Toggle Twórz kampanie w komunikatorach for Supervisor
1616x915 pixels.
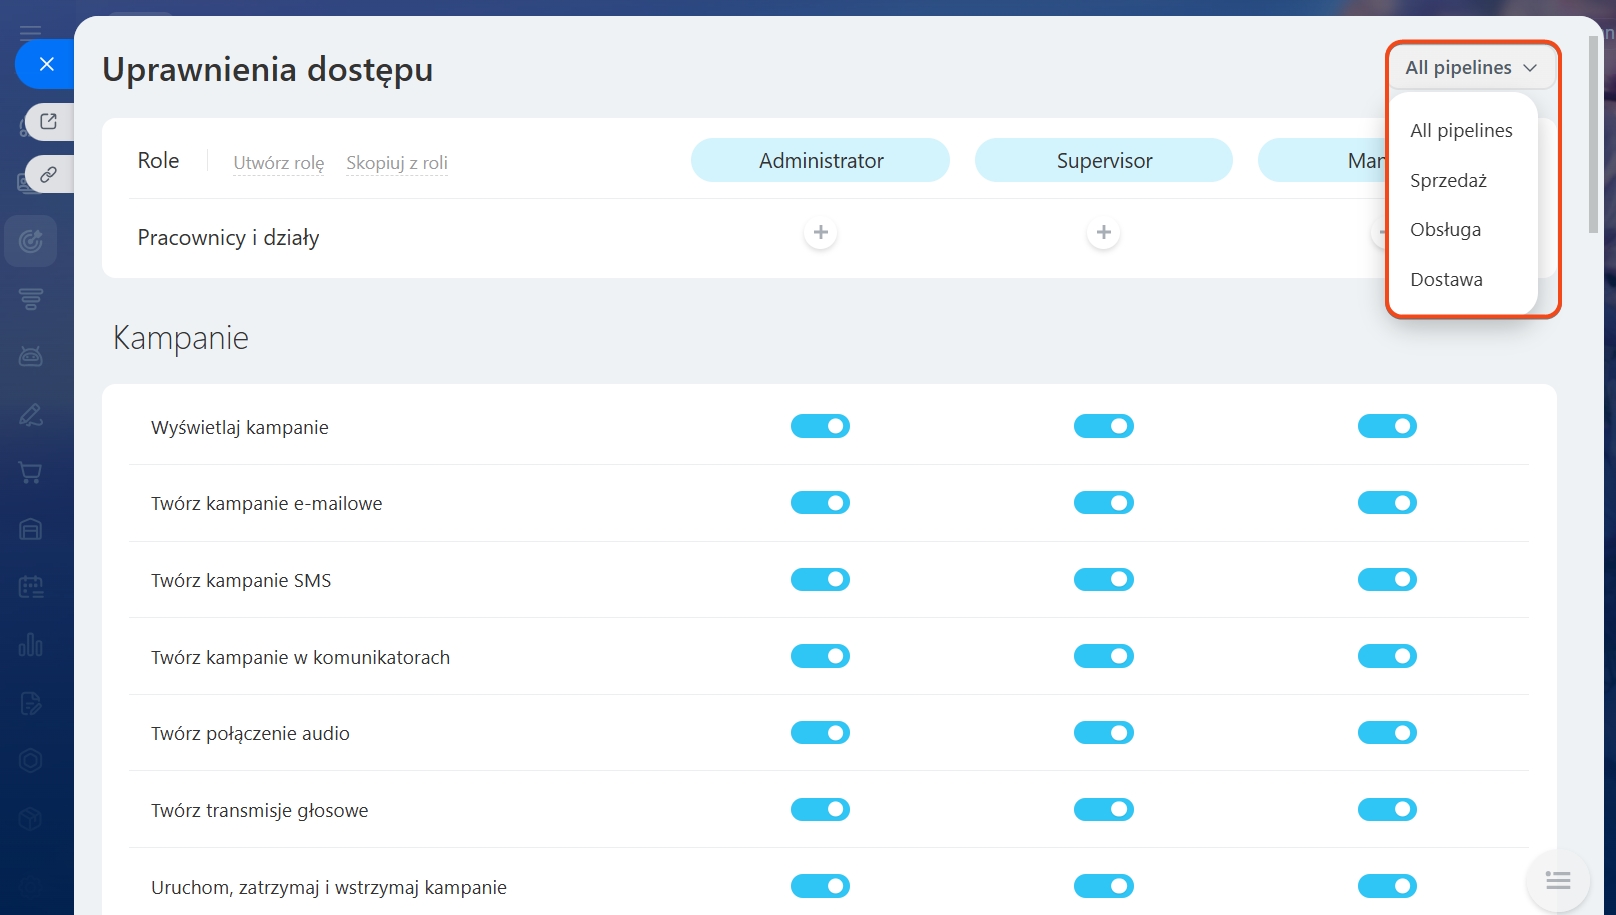1104,656
